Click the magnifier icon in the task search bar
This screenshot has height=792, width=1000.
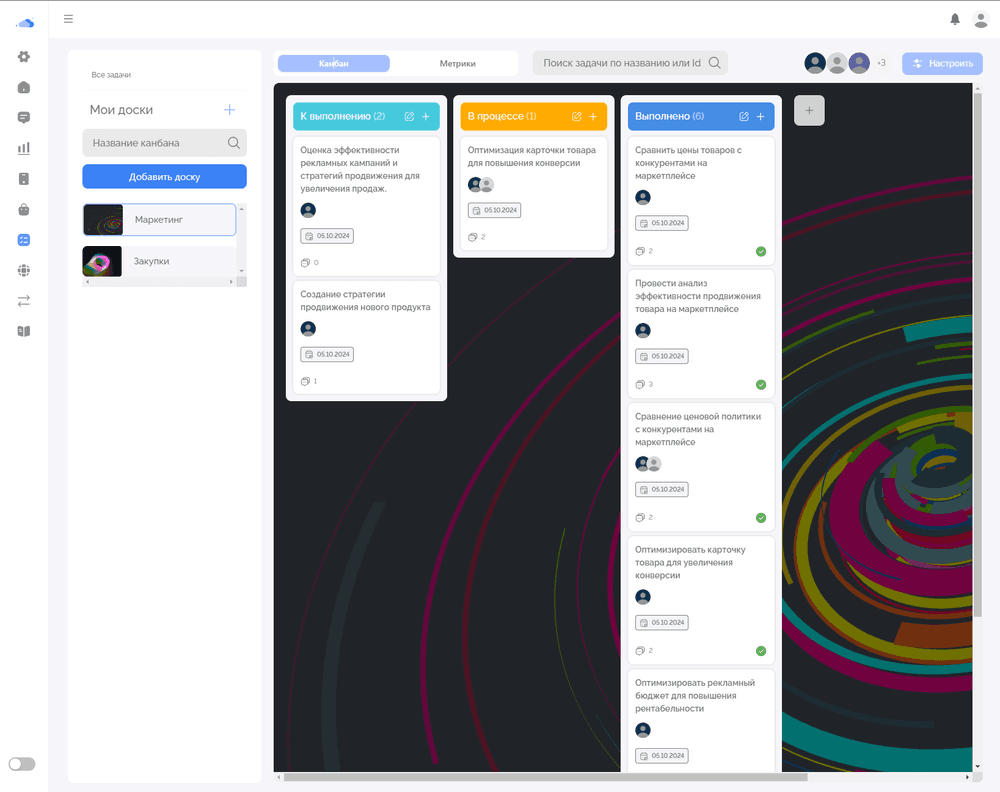(x=715, y=62)
